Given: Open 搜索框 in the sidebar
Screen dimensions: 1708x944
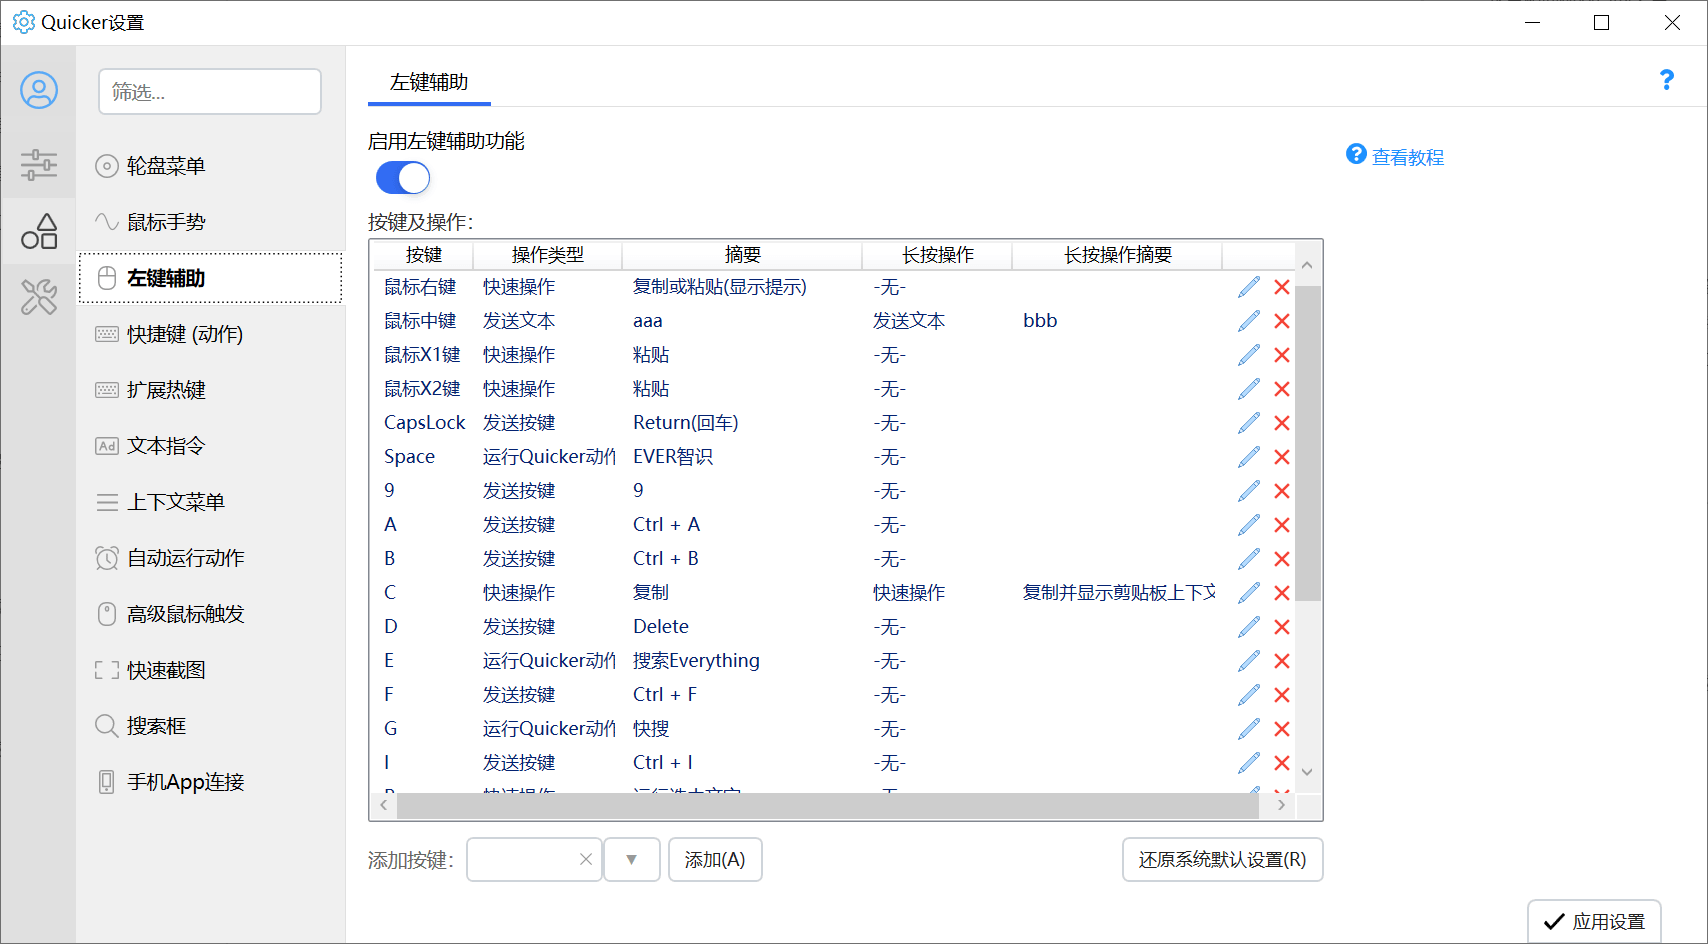Looking at the screenshot, I should point(211,726).
